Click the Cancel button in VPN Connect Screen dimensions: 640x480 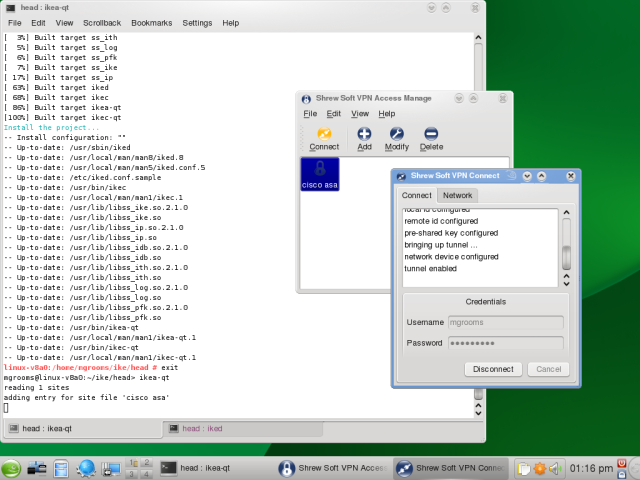click(548, 369)
